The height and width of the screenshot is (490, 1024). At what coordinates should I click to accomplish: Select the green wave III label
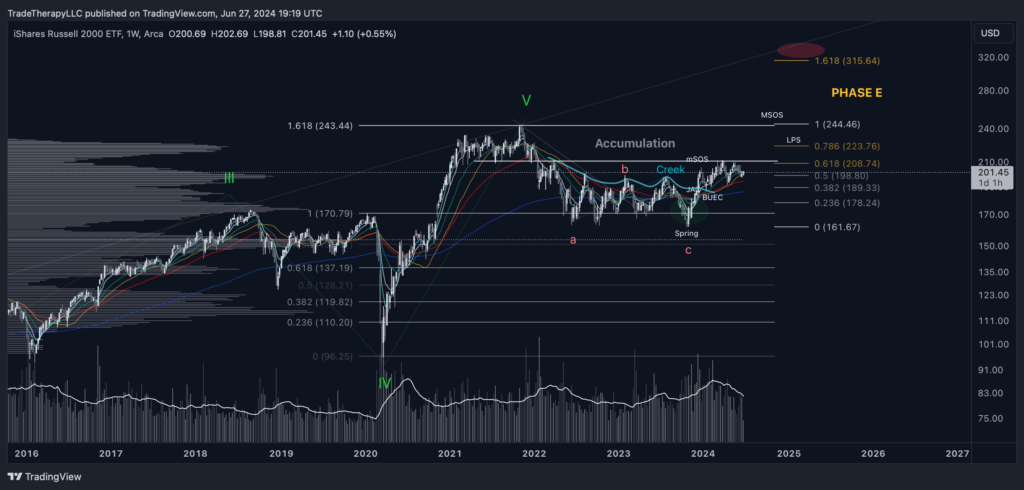tap(229, 178)
